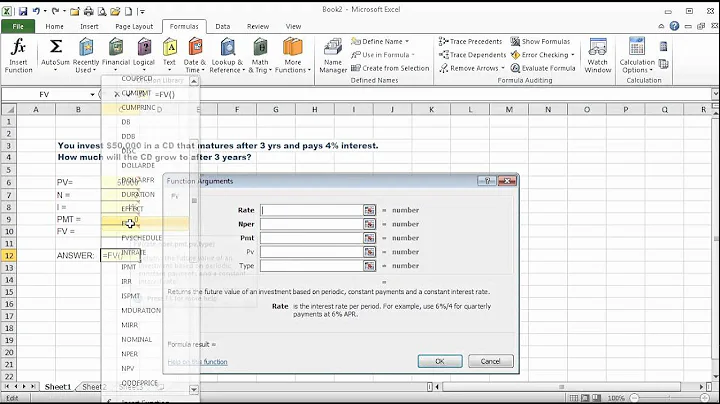Collapse the Type field range selector
This screenshot has height=404, width=720.
(369, 265)
